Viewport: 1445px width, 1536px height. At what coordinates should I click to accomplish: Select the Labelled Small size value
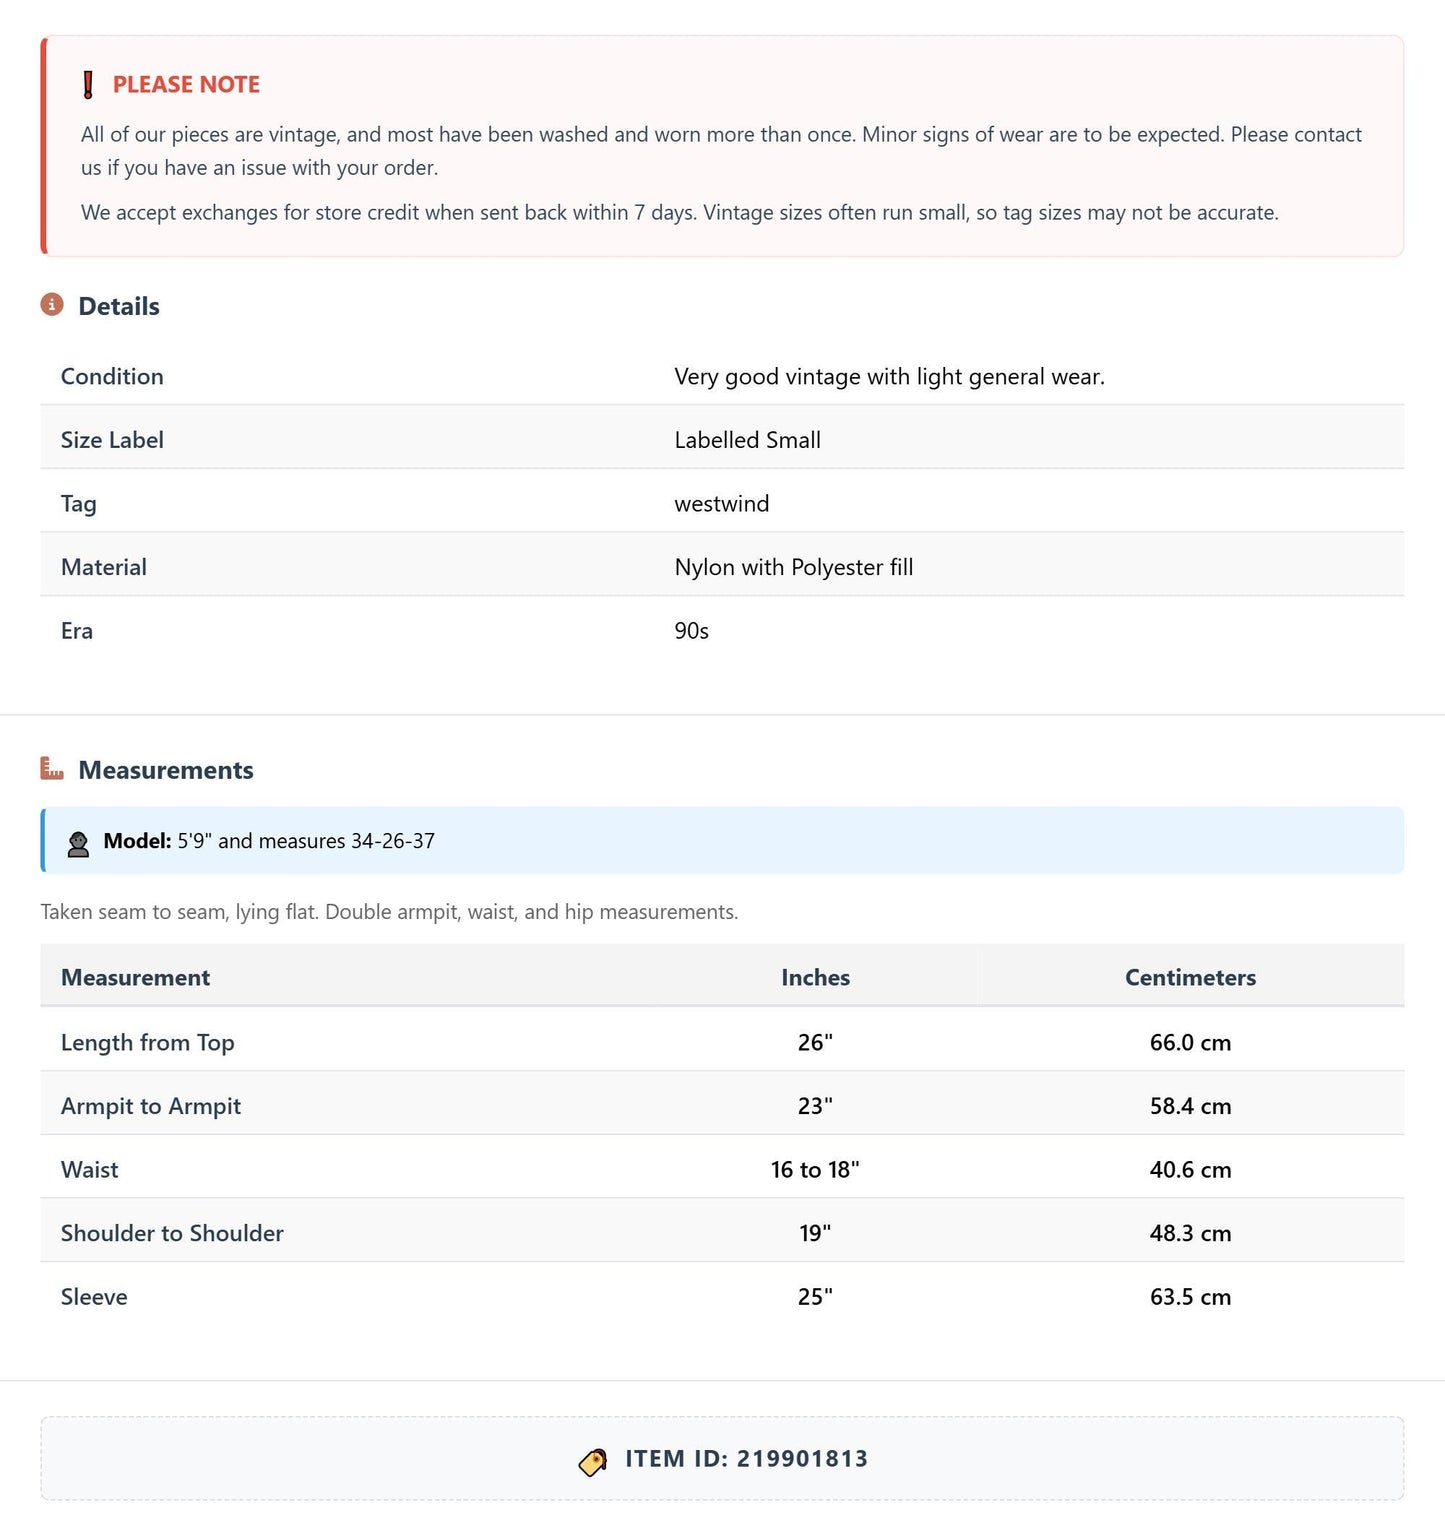click(748, 440)
